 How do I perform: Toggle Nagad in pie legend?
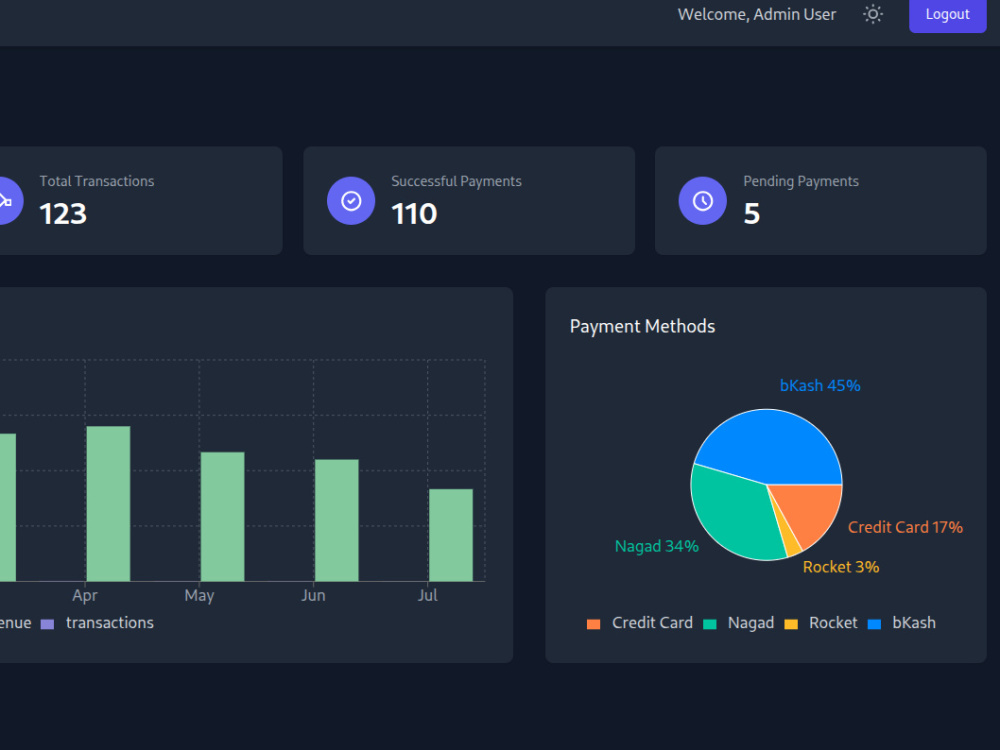tap(739, 623)
